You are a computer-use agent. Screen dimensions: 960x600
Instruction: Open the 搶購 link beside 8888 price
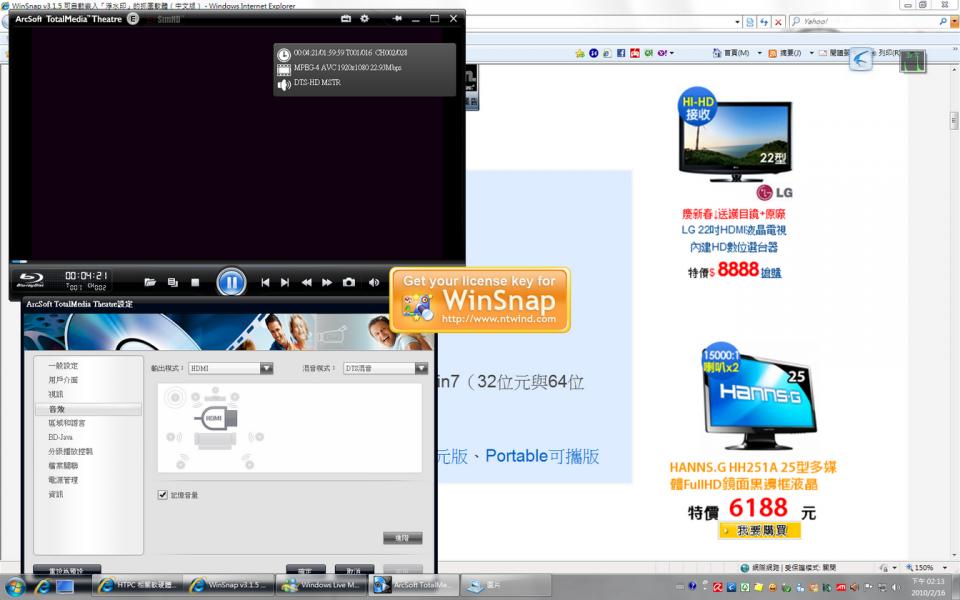771,272
